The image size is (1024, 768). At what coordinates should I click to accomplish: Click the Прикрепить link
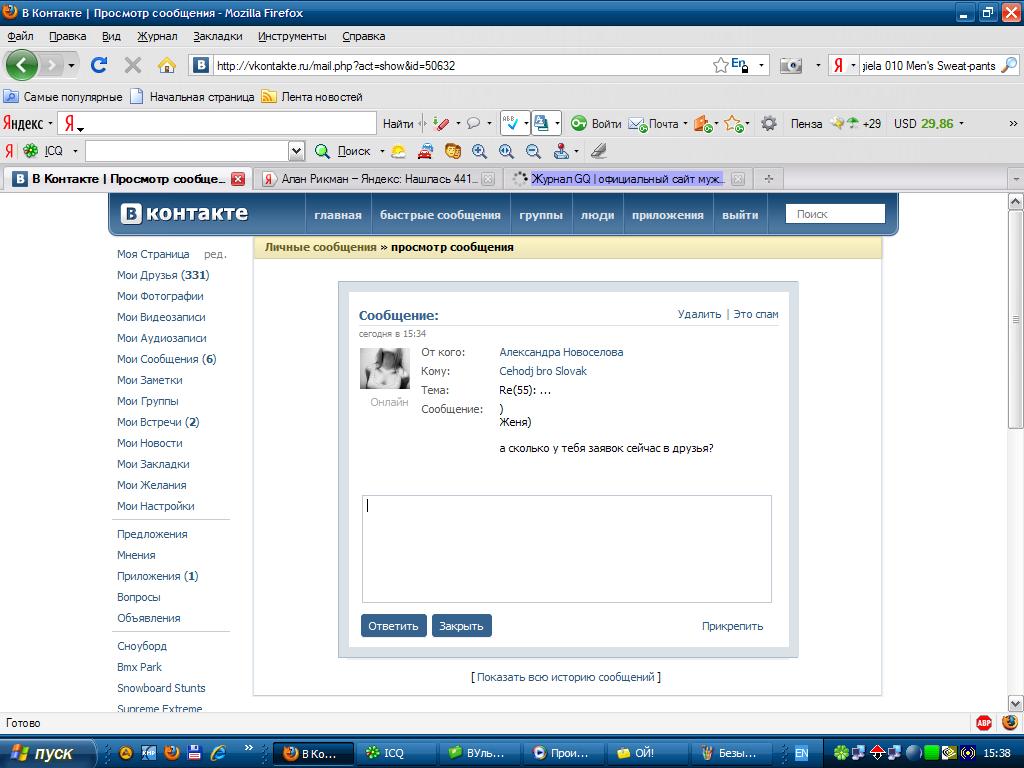[x=732, y=626]
